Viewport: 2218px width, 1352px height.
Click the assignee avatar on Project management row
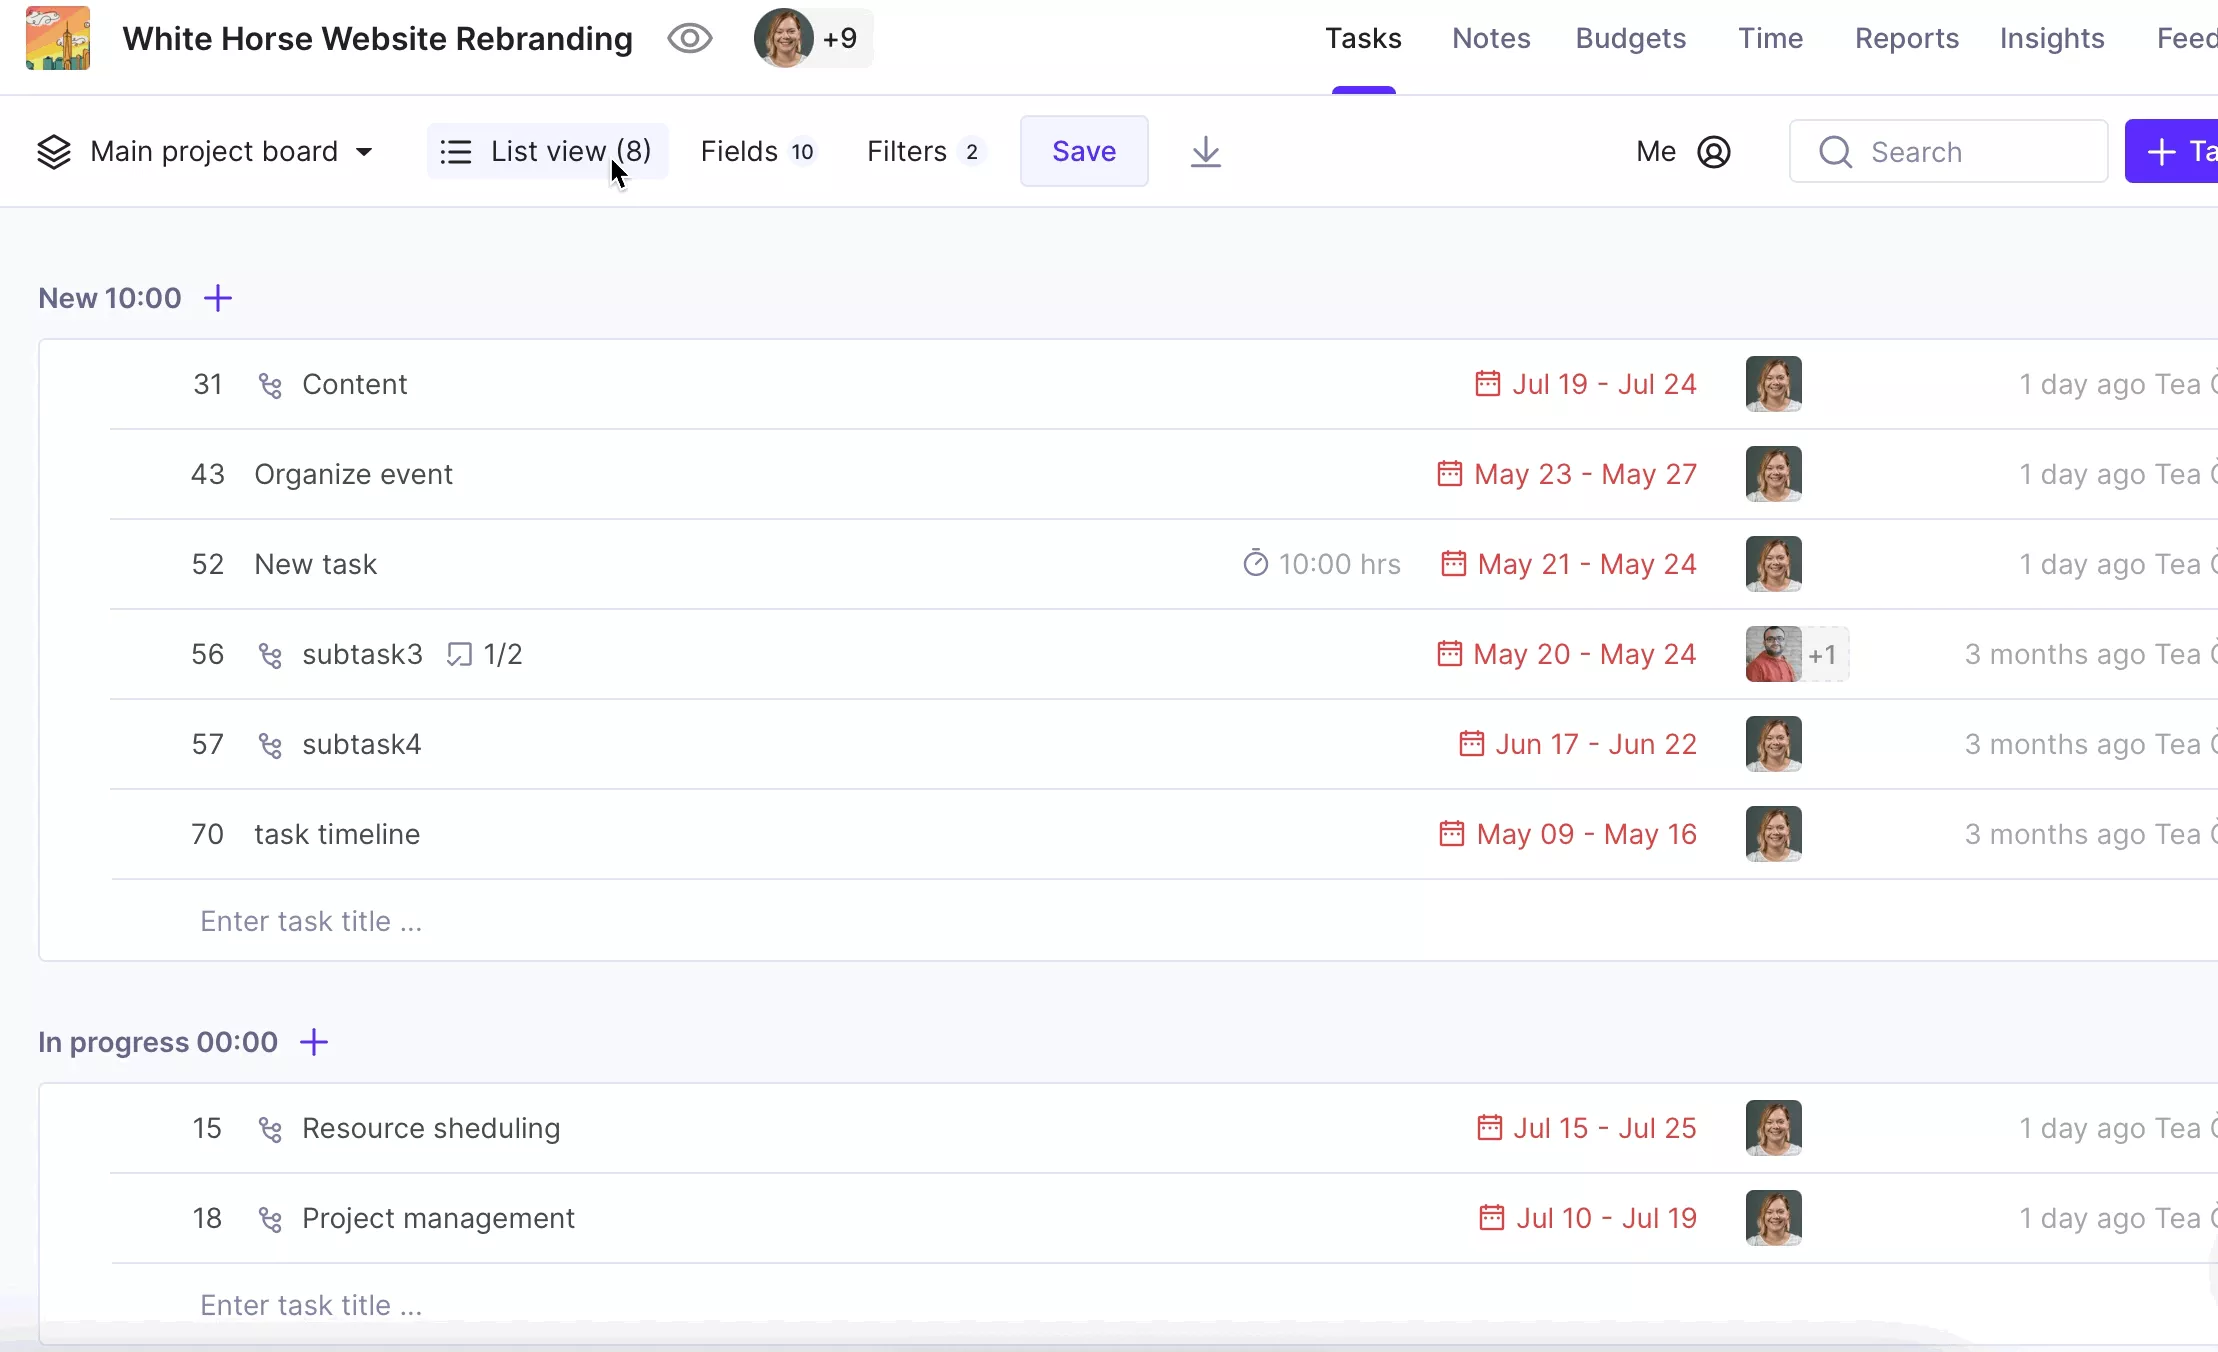(1773, 1218)
